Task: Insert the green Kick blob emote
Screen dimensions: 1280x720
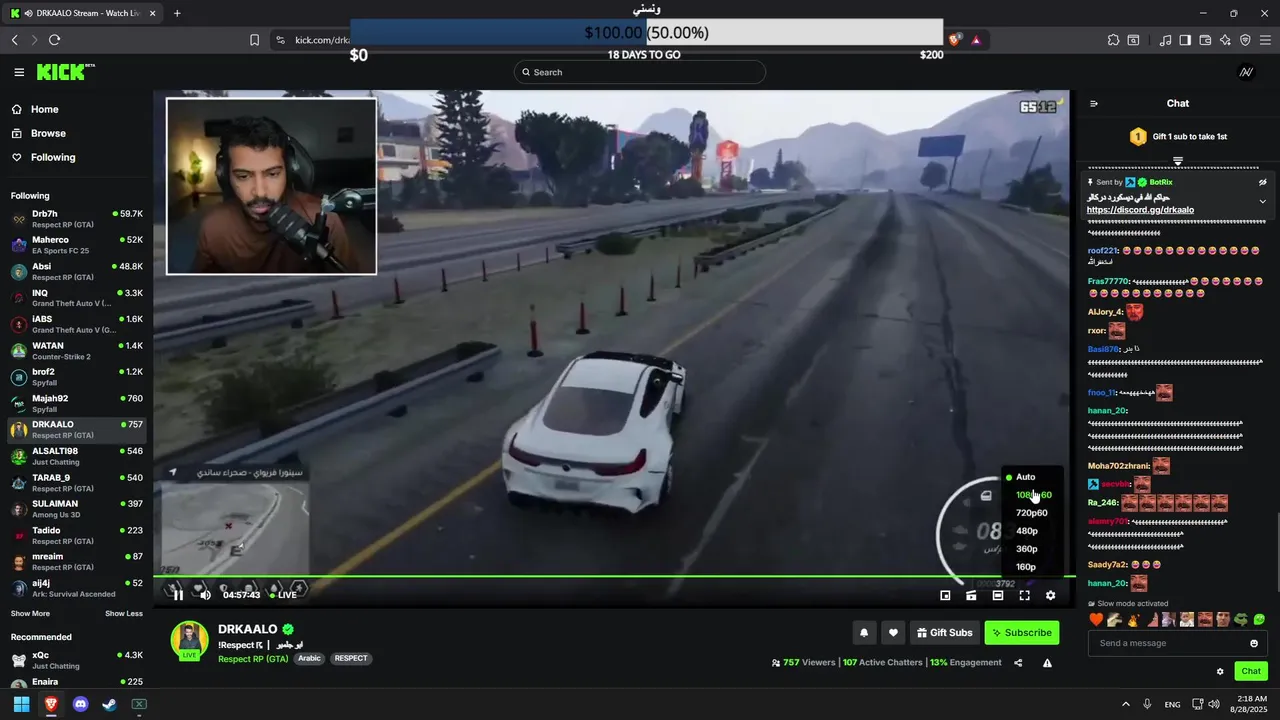Action: pyautogui.click(x=1259, y=620)
